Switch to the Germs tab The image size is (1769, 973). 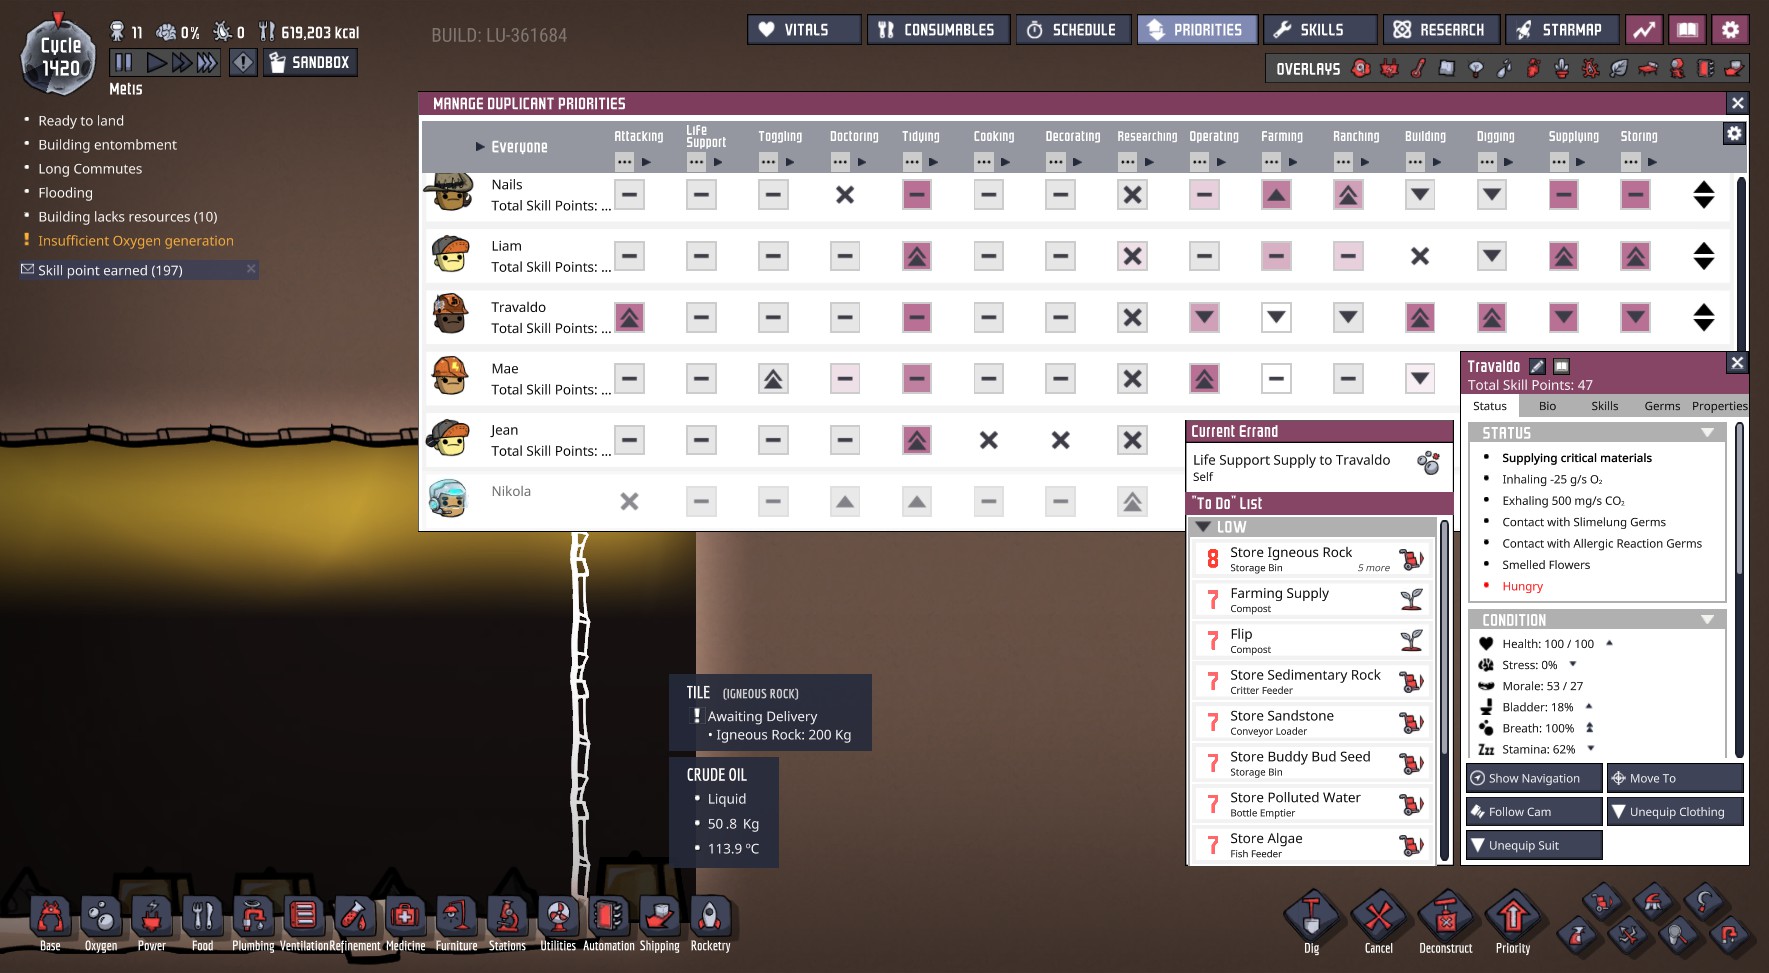click(x=1662, y=406)
